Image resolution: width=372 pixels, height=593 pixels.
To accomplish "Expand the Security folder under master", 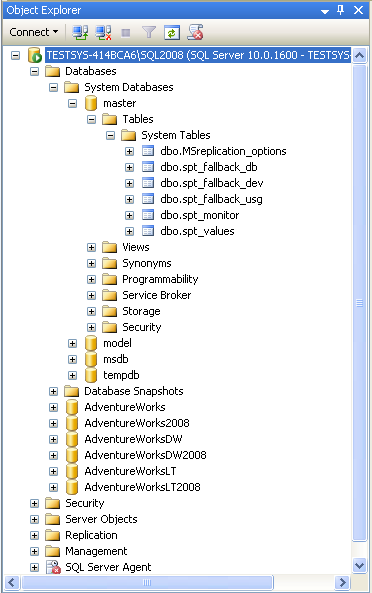I will click(x=91, y=328).
